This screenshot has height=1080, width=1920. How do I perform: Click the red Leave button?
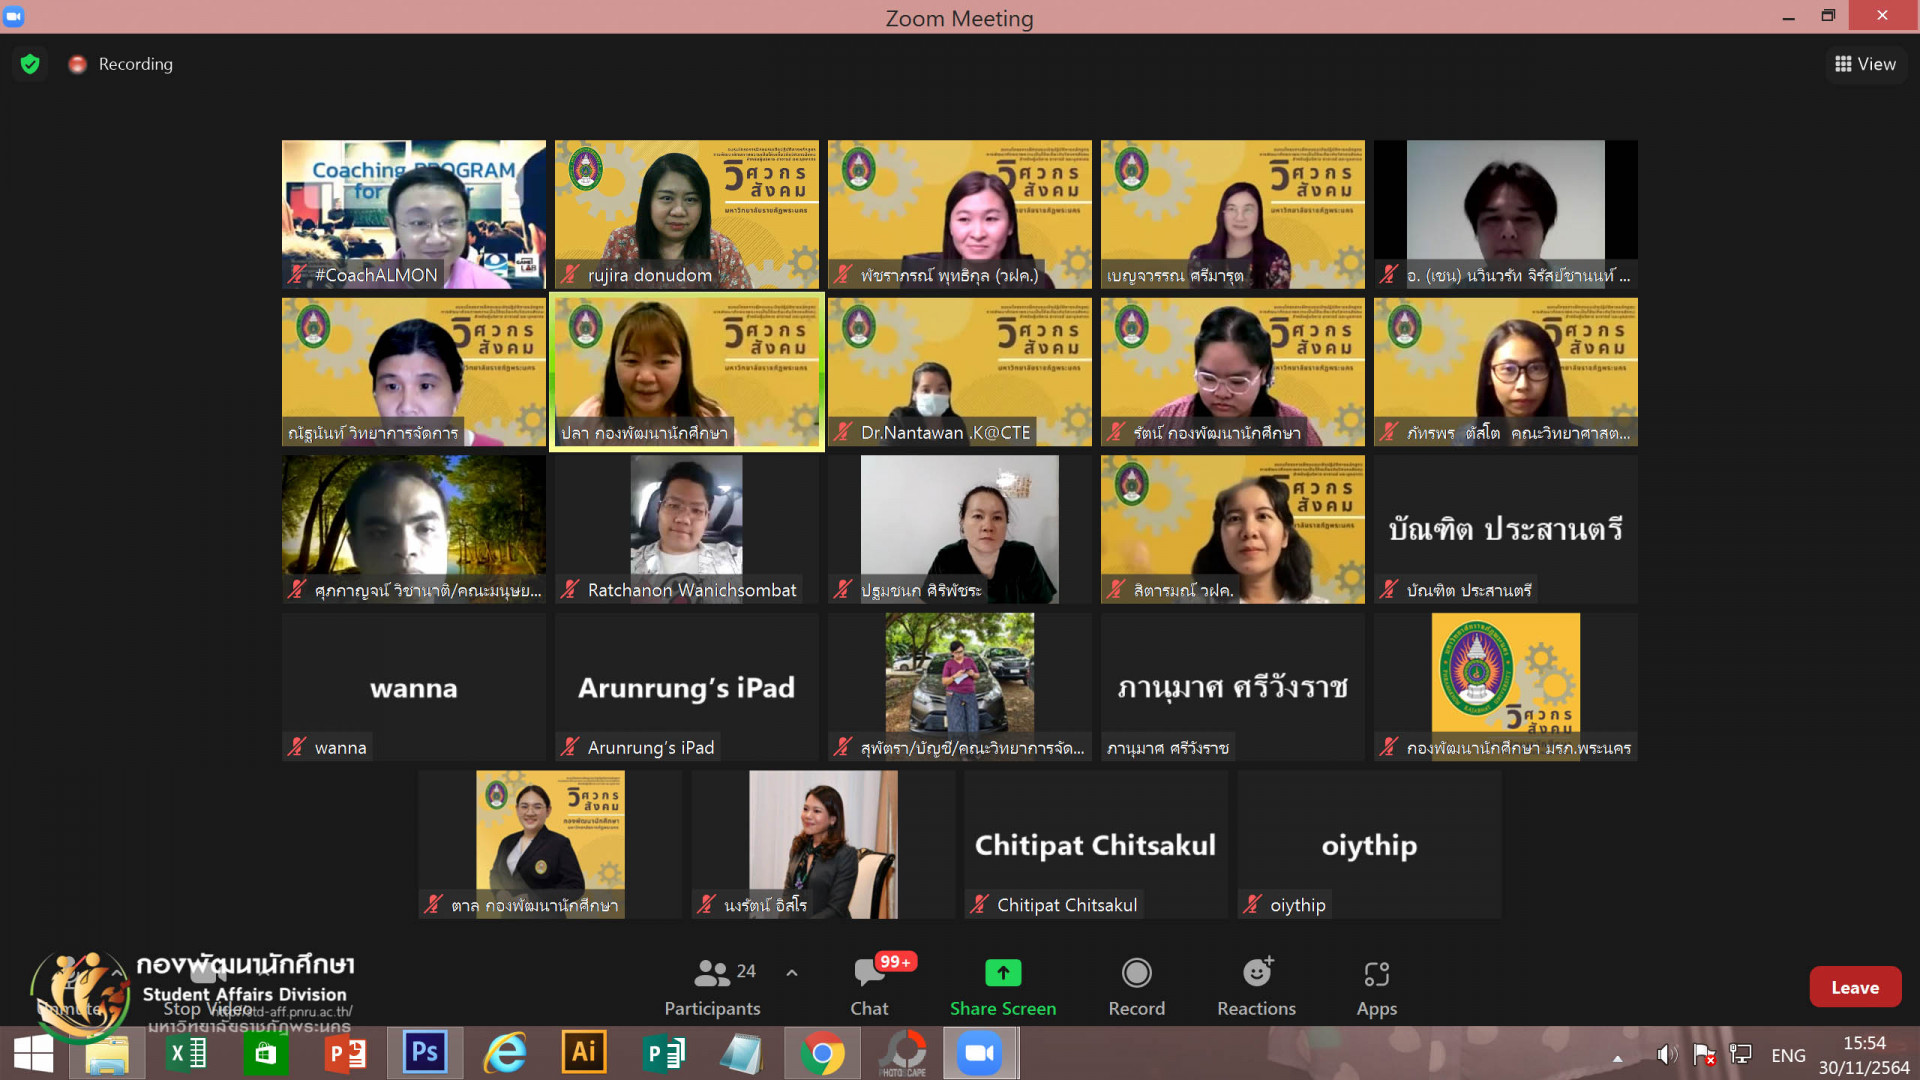(1854, 987)
